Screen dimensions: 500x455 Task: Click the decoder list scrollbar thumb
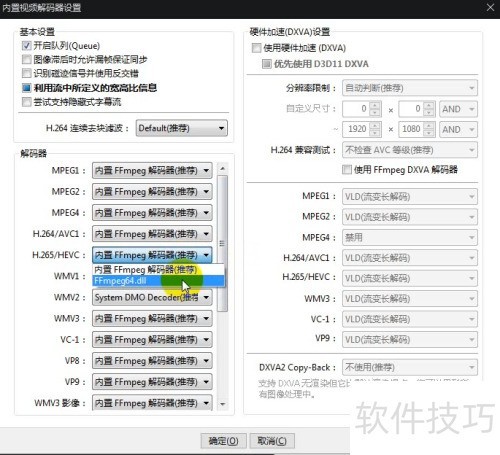point(222,243)
